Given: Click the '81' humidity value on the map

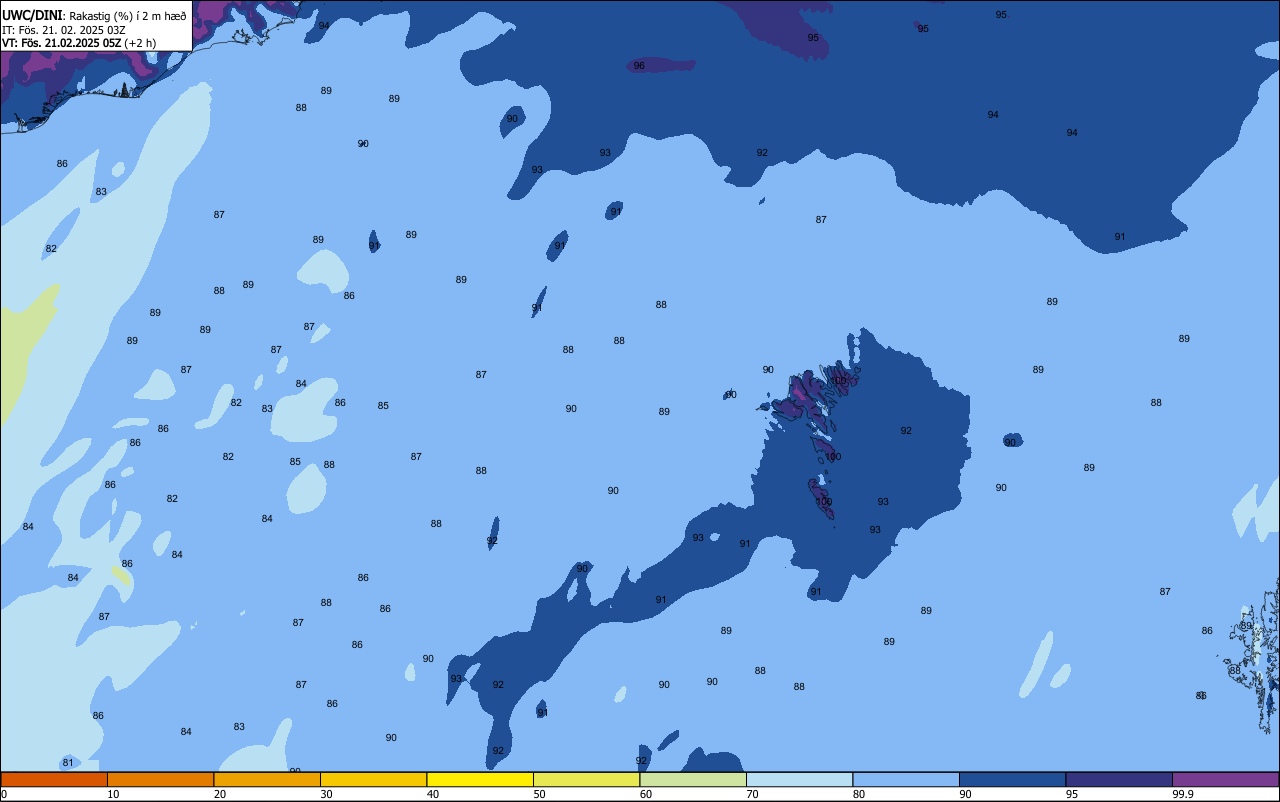Looking at the screenshot, I should pyautogui.click(x=68, y=763).
